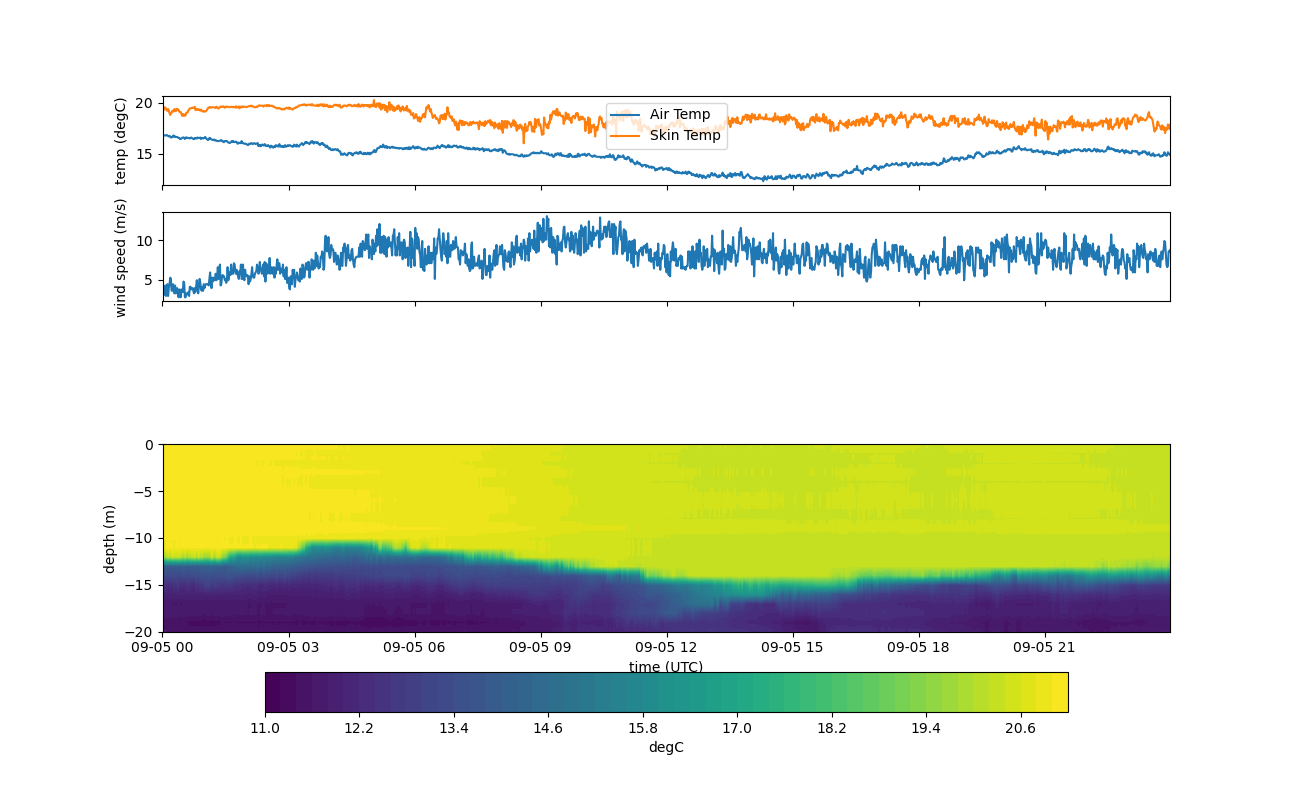The height and width of the screenshot is (800, 1300).
Task: Click the 17.0 colorbar tick label
Action: point(737,729)
